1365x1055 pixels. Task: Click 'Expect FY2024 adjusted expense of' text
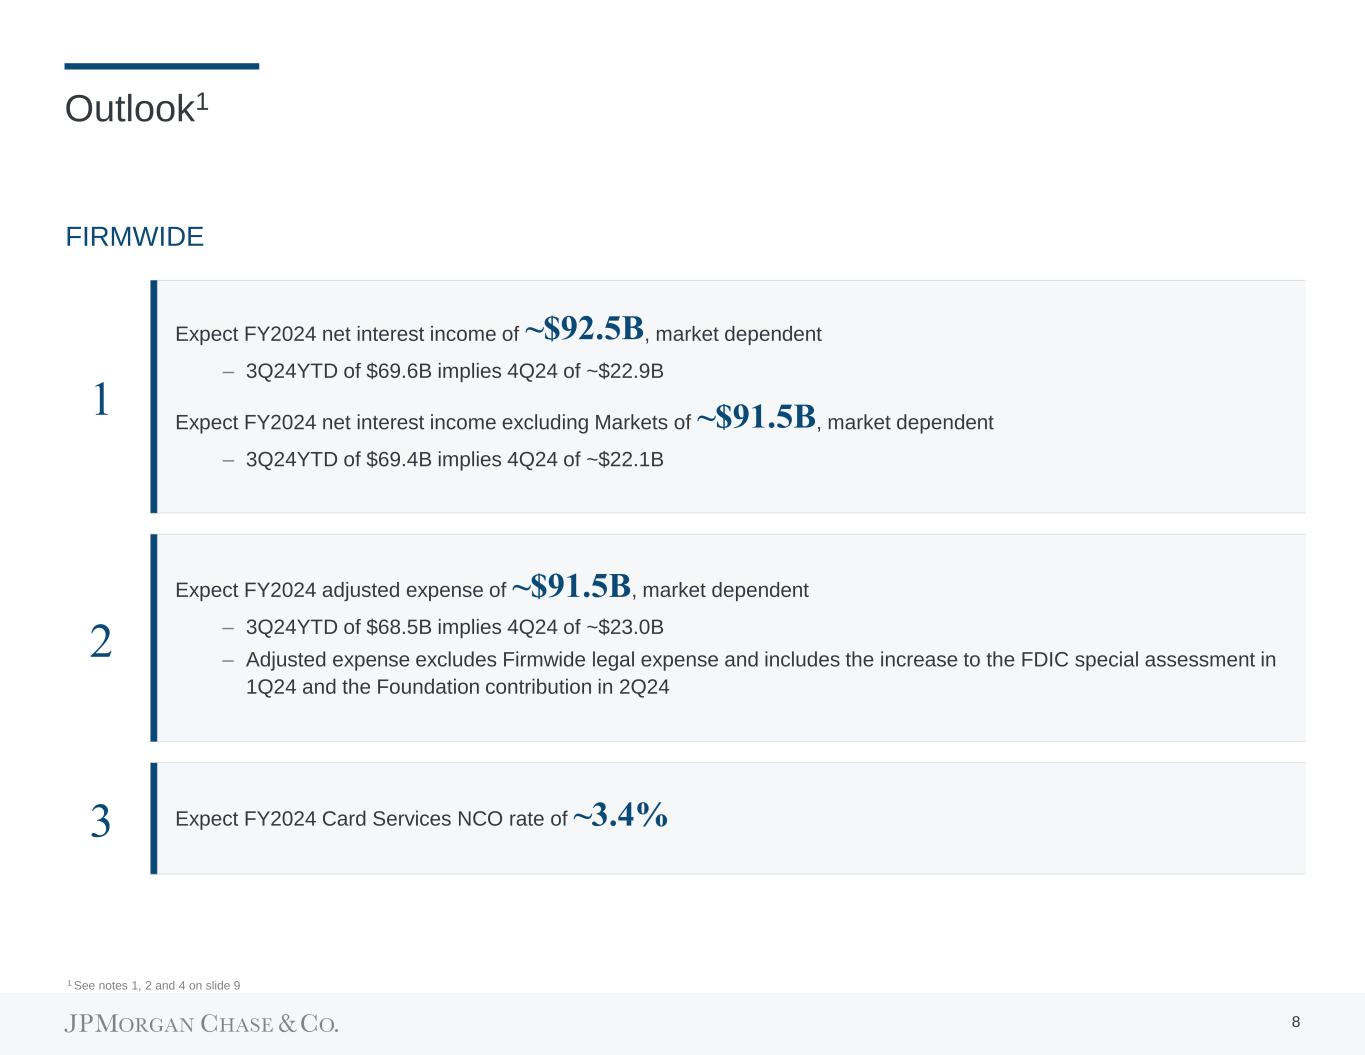pos(340,591)
